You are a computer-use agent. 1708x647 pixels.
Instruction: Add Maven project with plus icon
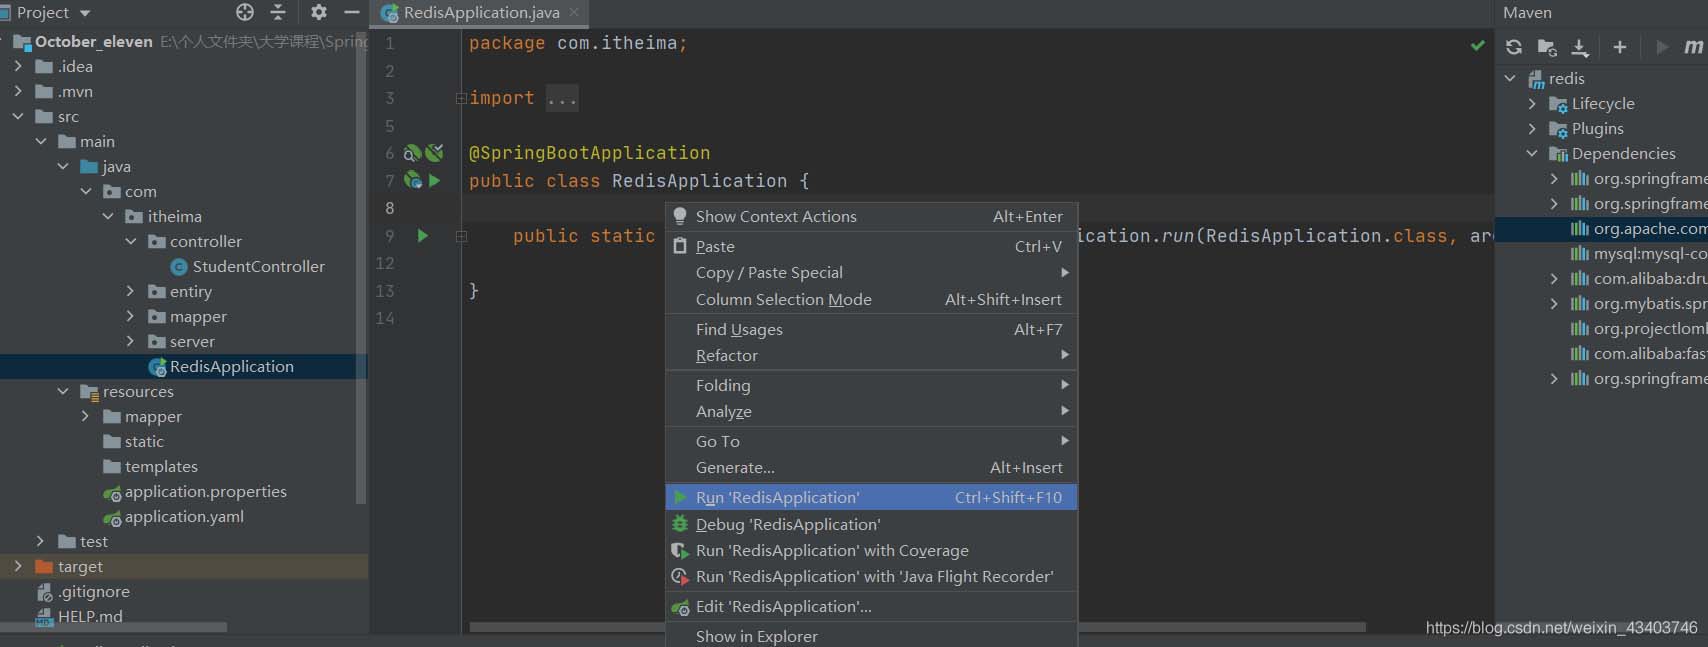coord(1620,47)
